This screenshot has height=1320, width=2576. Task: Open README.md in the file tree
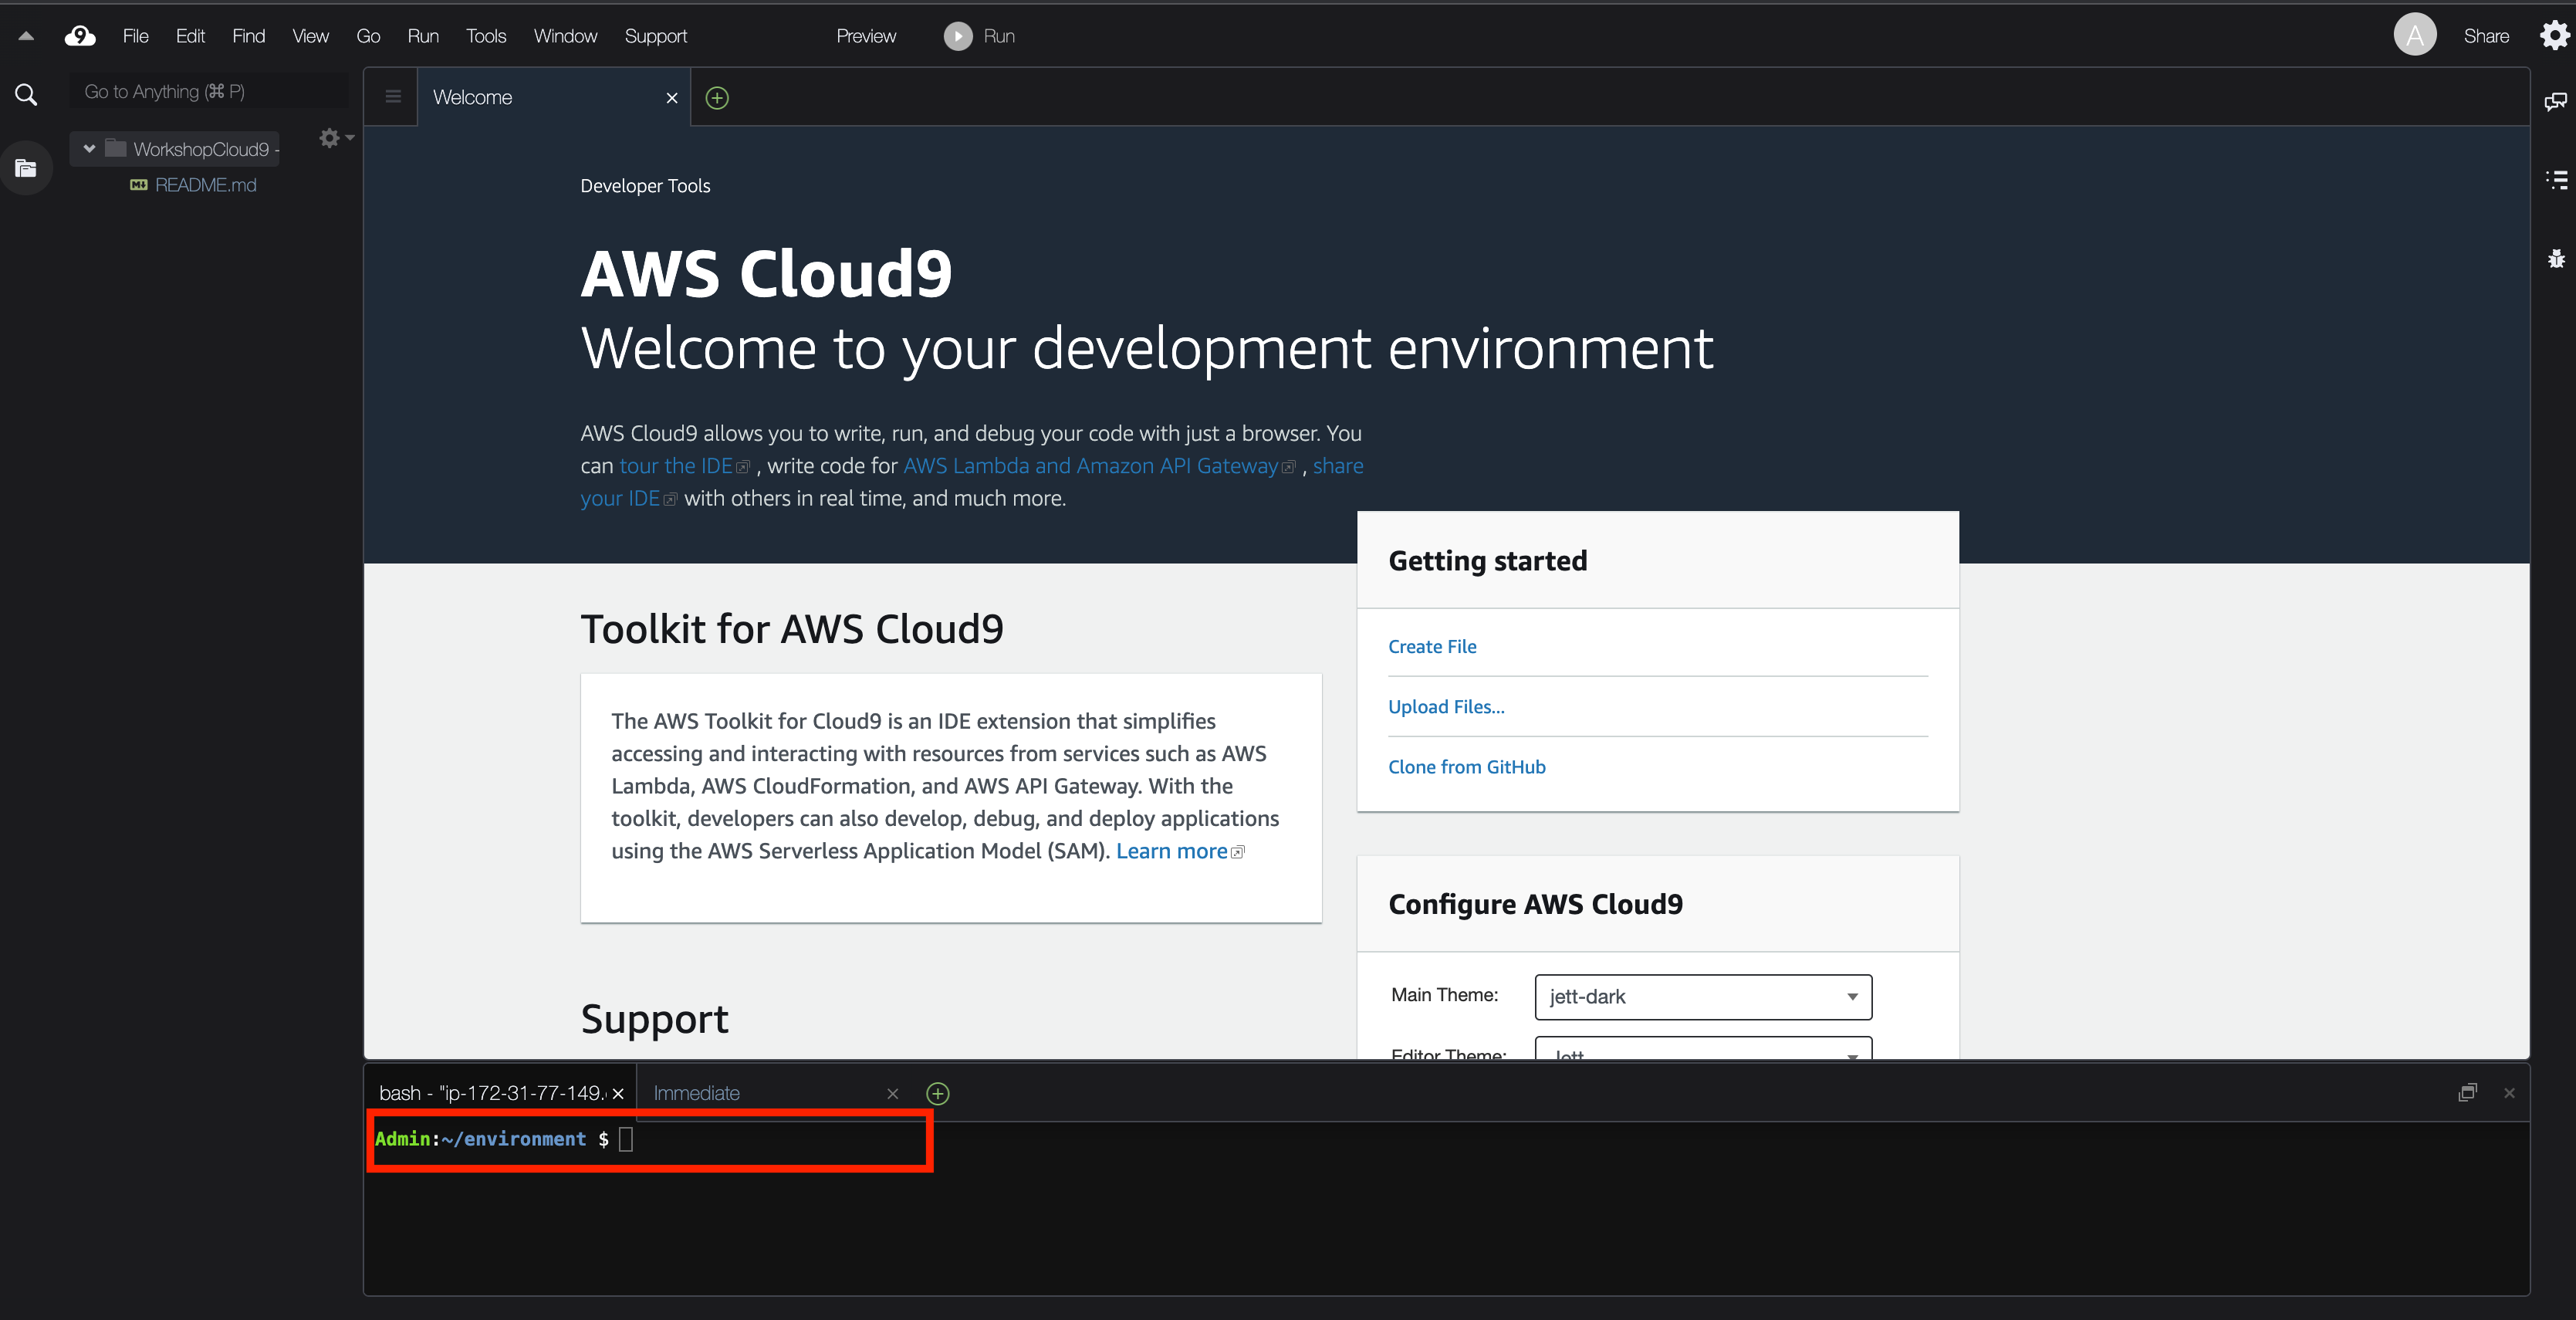[205, 185]
